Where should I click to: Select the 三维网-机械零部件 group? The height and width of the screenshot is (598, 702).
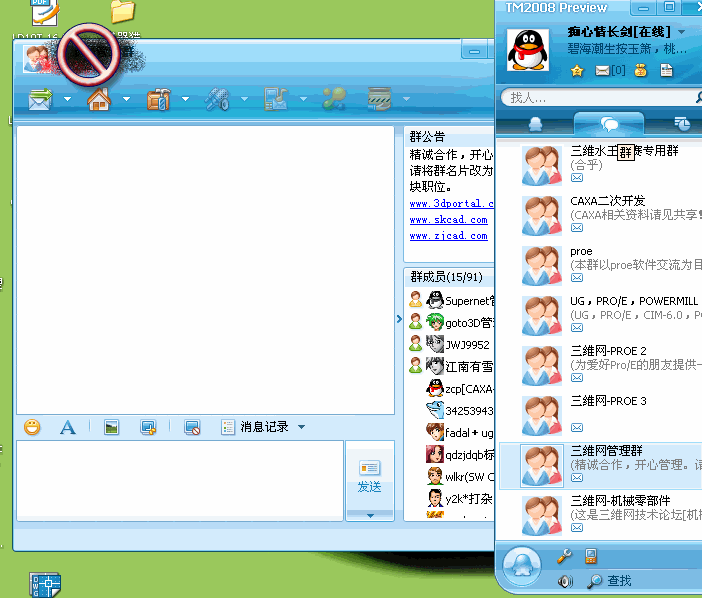[601, 516]
